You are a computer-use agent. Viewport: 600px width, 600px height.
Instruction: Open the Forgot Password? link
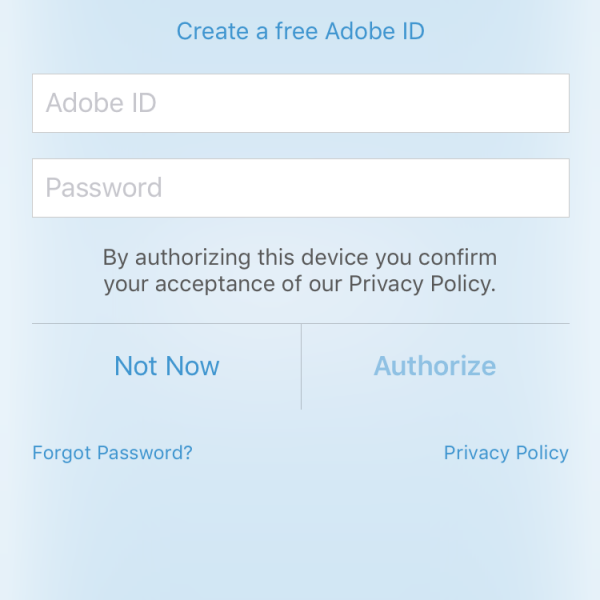coord(112,453)
